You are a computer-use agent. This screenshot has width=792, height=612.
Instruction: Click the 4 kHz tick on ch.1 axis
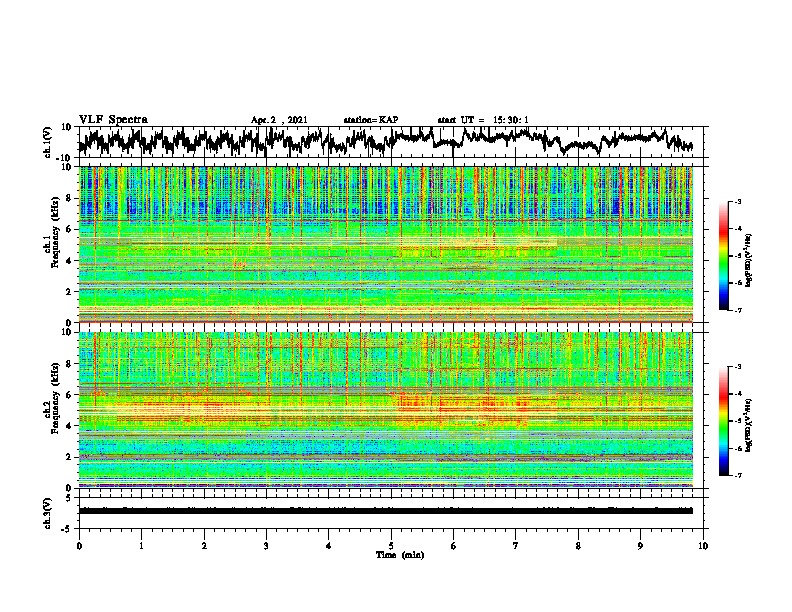tap(70, 261)
